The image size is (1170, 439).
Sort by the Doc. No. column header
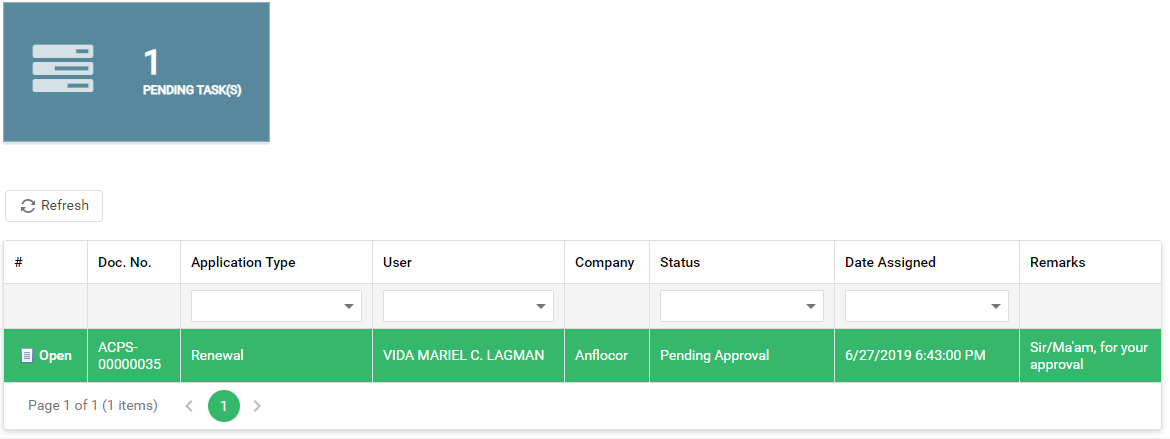click(125, 263)
